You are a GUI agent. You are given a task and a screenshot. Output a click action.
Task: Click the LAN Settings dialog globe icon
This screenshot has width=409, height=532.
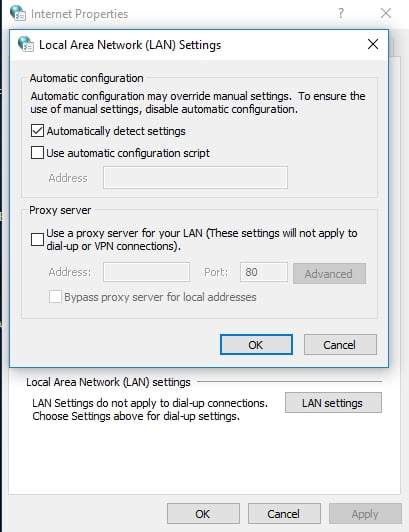click(x=25, y=44)
